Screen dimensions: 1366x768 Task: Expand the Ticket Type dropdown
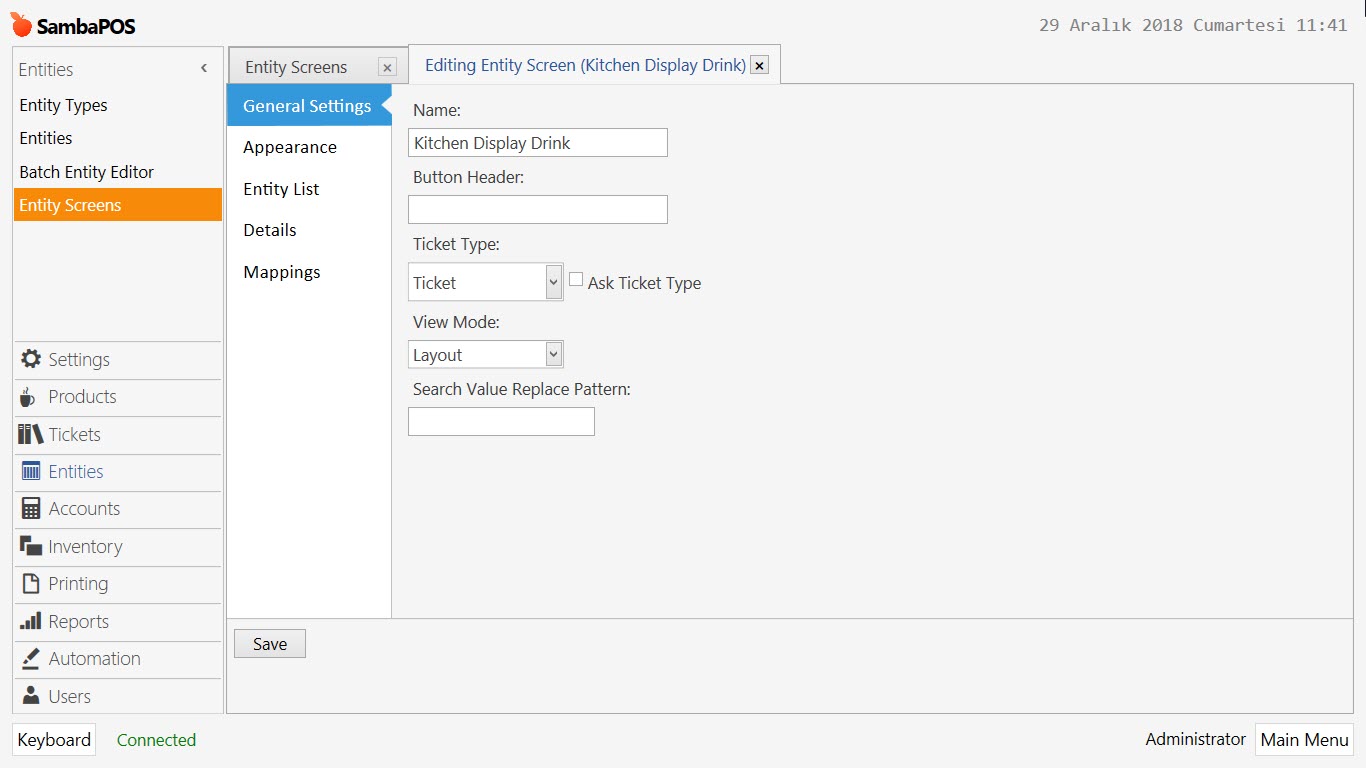pos(554,283)
